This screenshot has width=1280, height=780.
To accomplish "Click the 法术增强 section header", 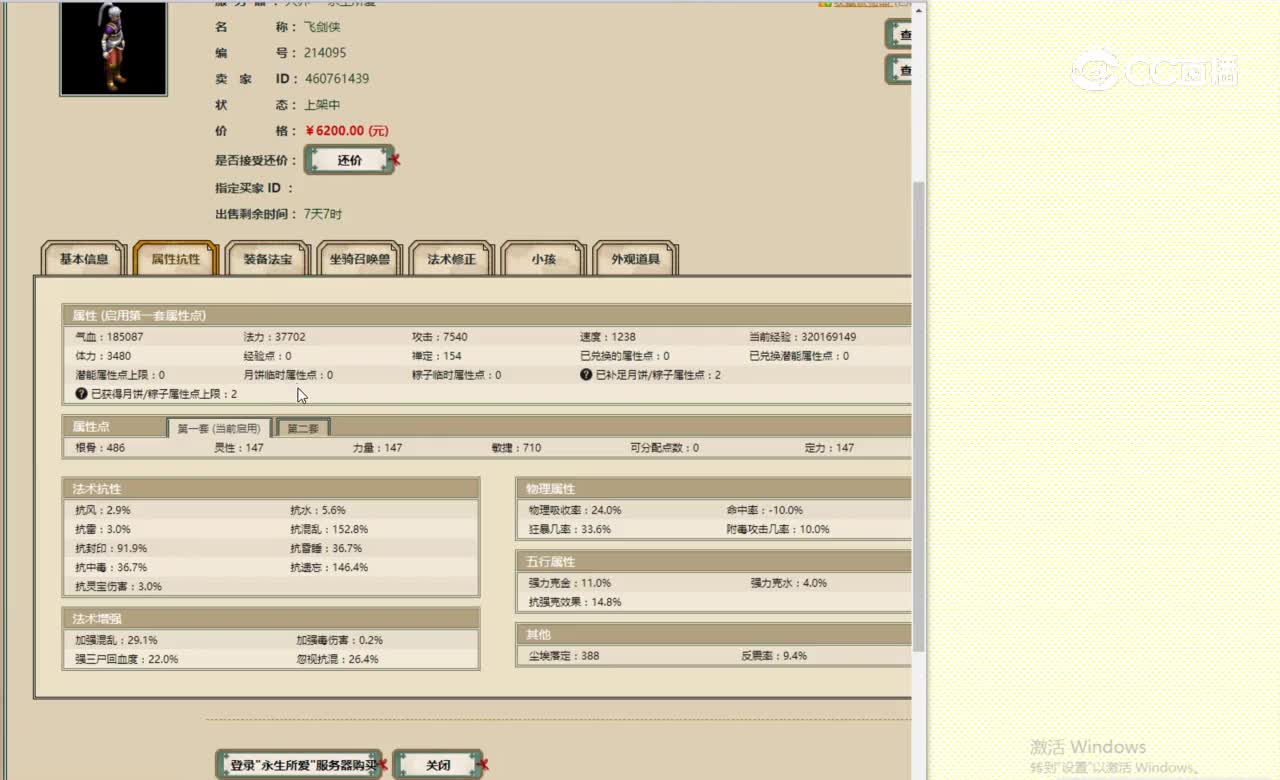I will 271,619.
